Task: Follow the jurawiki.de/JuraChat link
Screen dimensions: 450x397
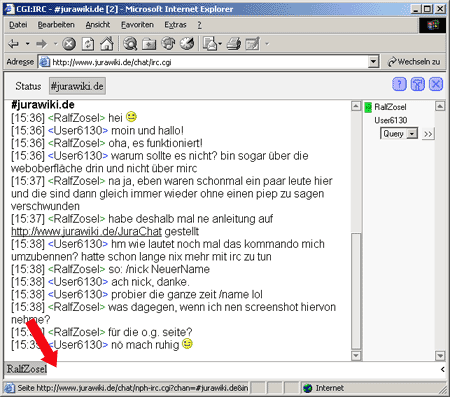Action: coord(86,231)
